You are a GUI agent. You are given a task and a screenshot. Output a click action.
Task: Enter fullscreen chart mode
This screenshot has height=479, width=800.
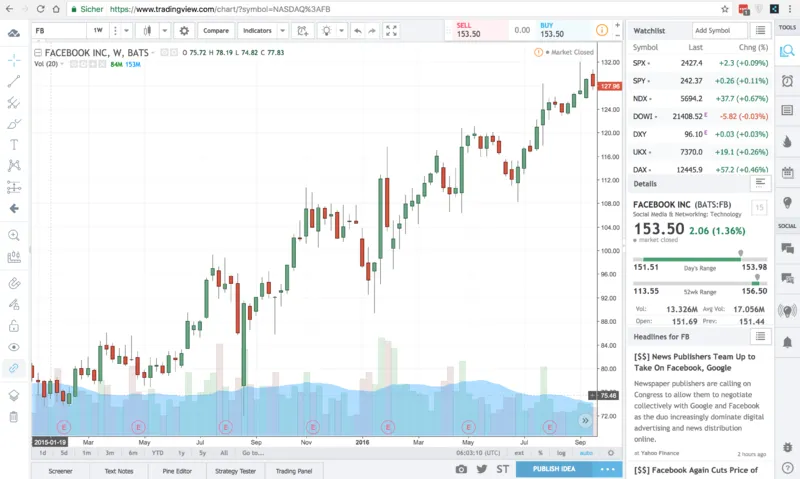tap(391, 31)
